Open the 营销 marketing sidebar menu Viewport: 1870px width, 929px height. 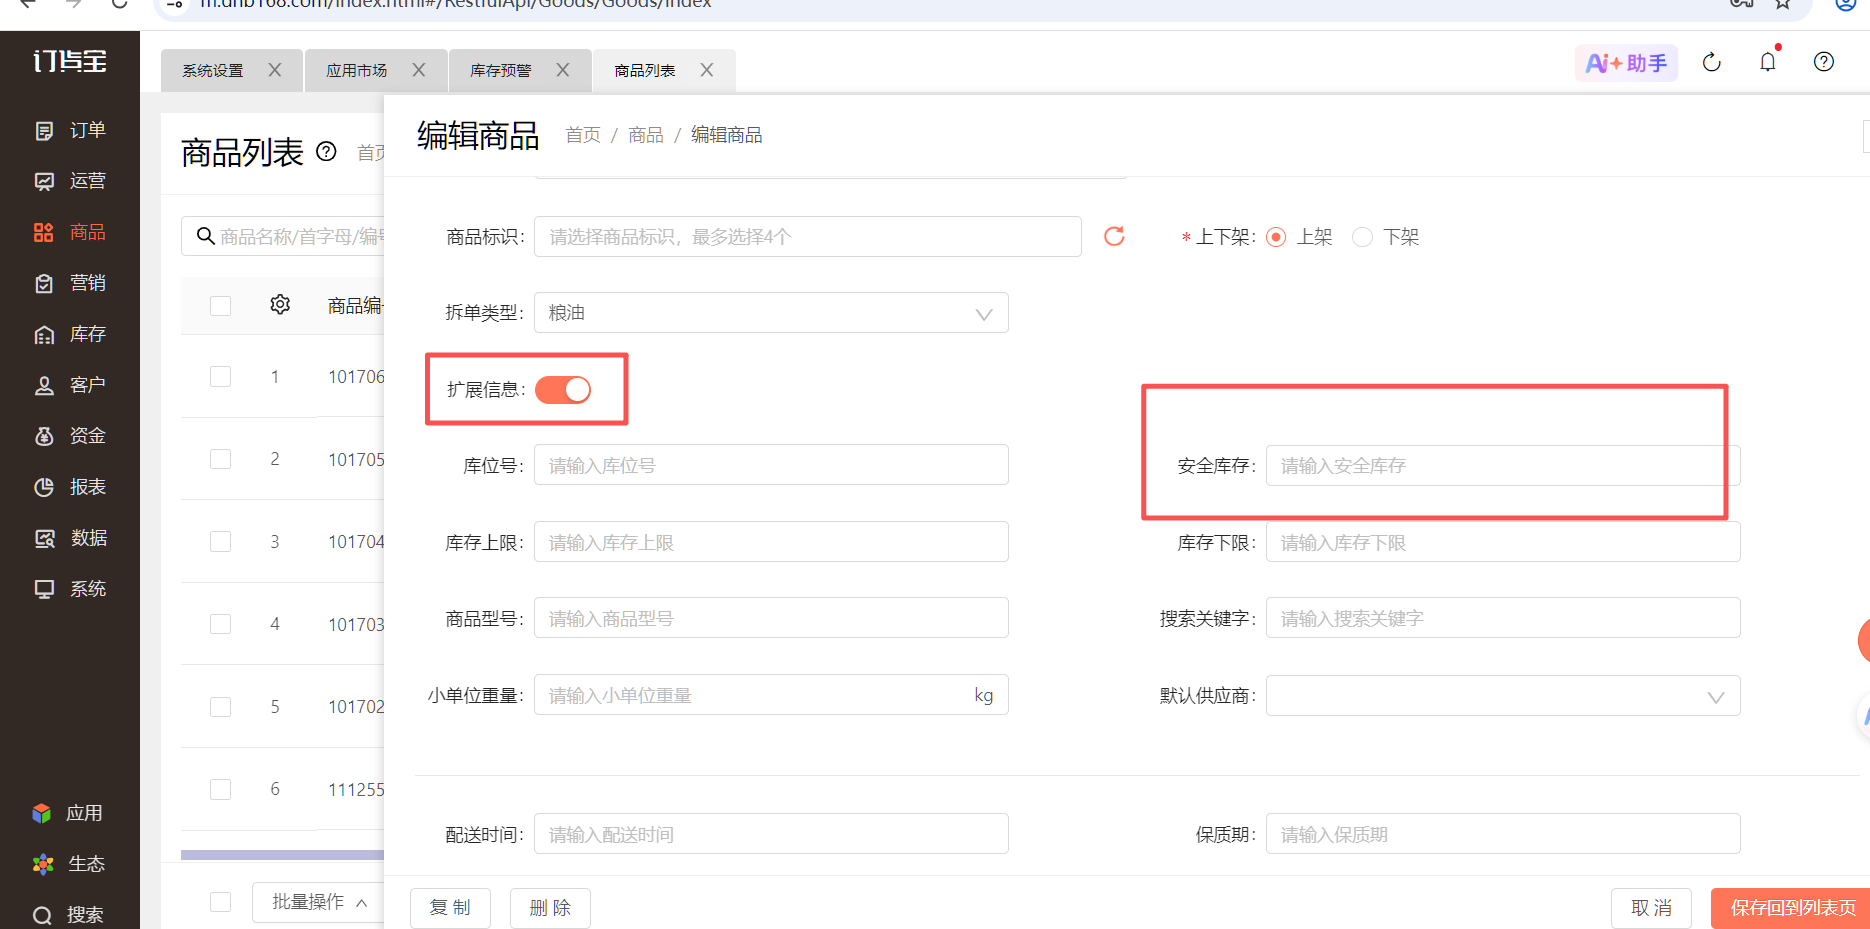tap(70, 283)
